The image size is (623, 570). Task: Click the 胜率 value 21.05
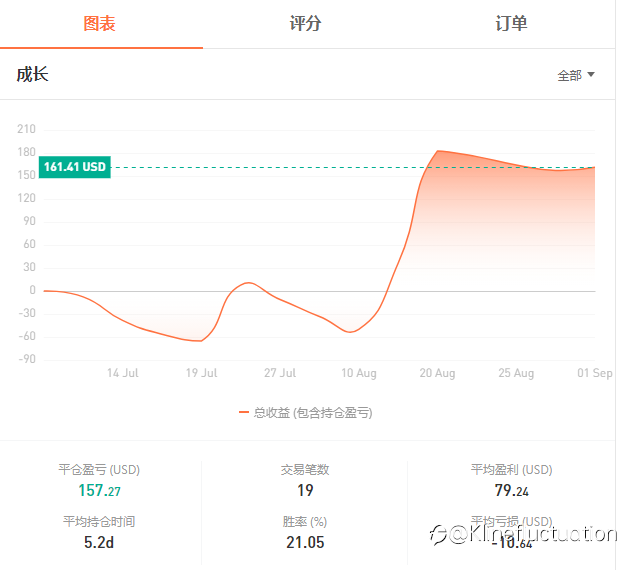pos(305,542)
